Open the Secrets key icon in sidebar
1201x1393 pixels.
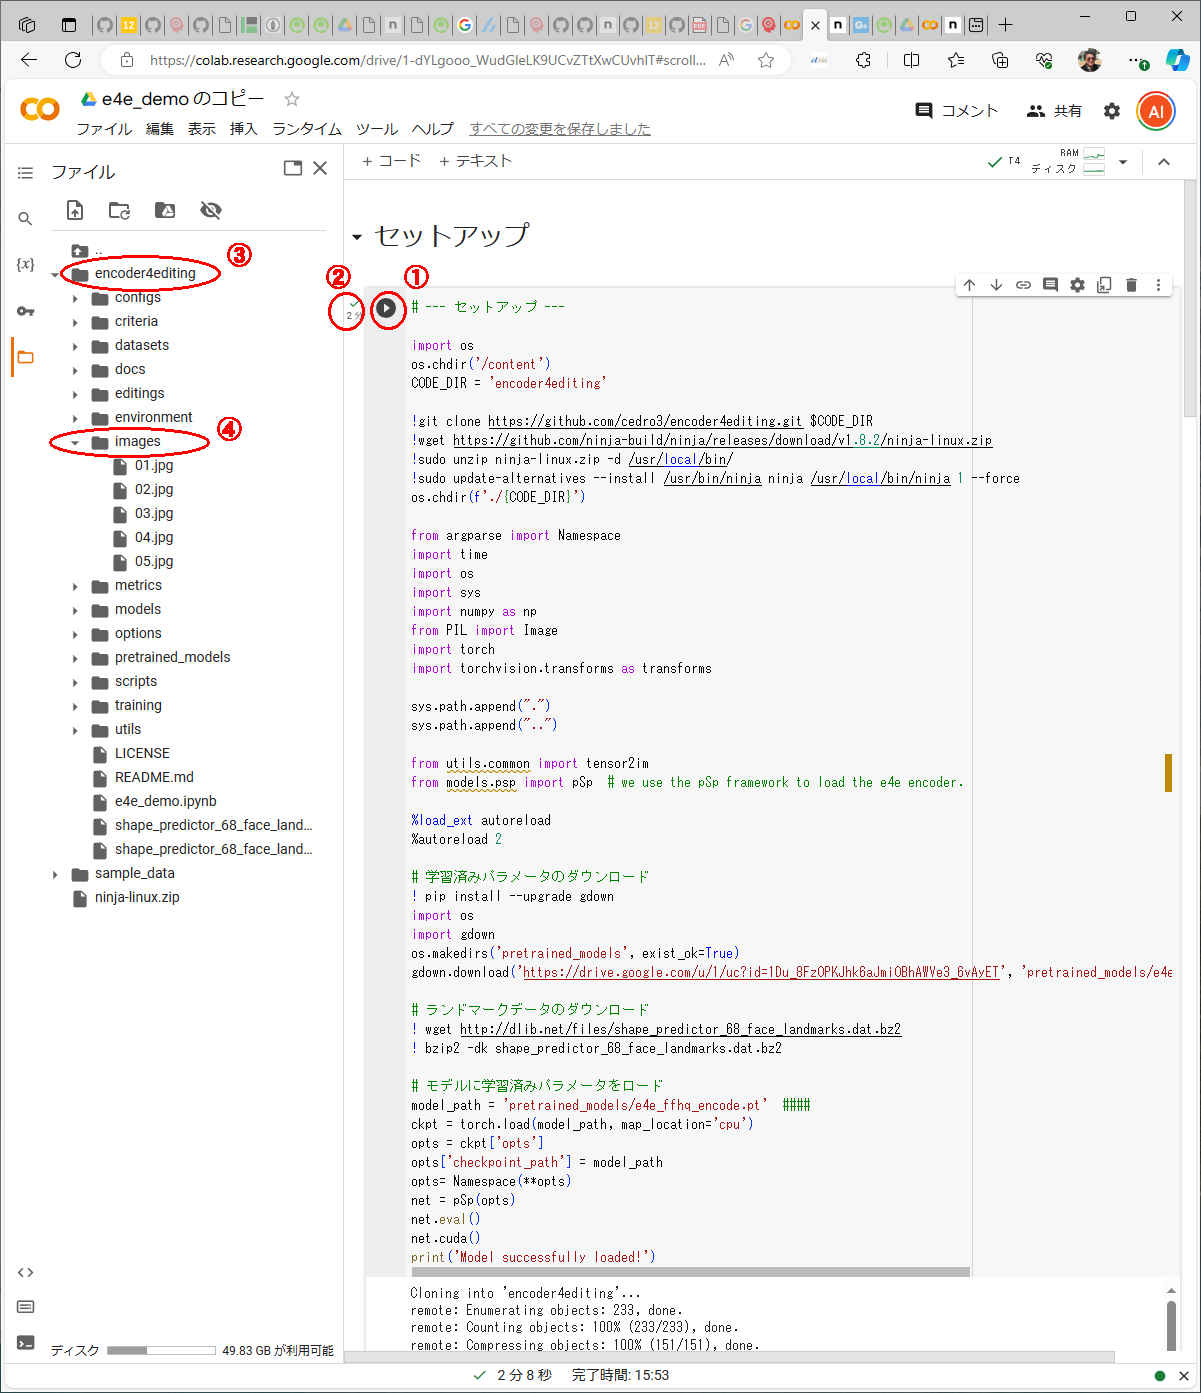tap(25, 311)
